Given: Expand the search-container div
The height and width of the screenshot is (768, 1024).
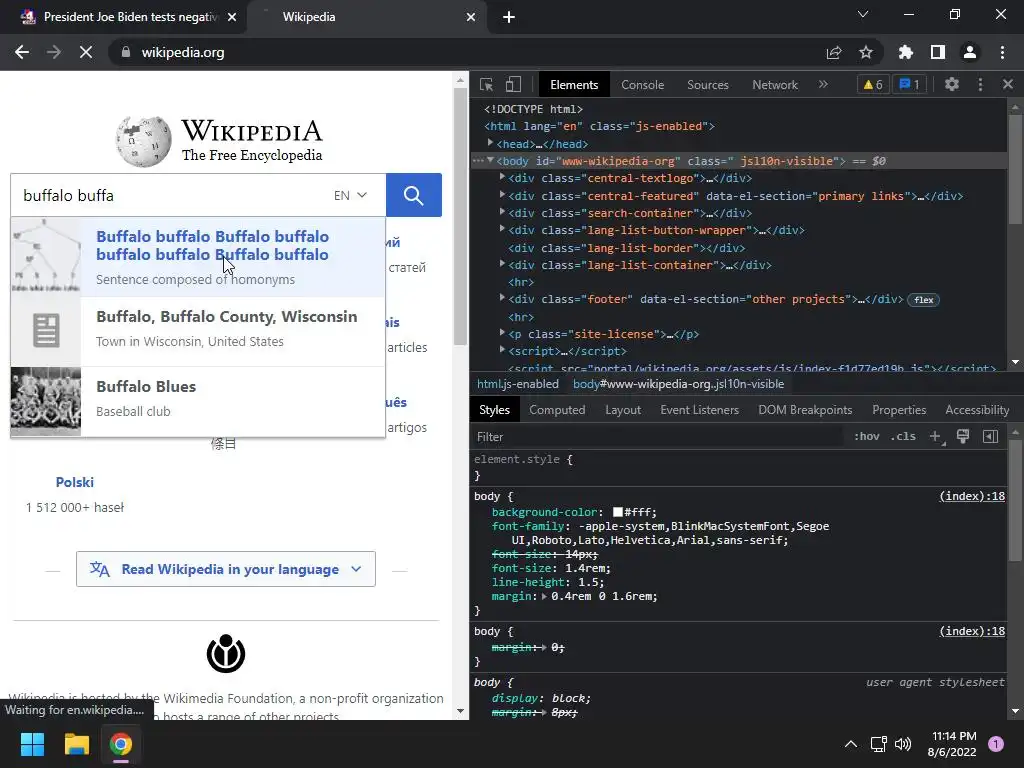Looking at the screenshot, I should coord(502,212).
